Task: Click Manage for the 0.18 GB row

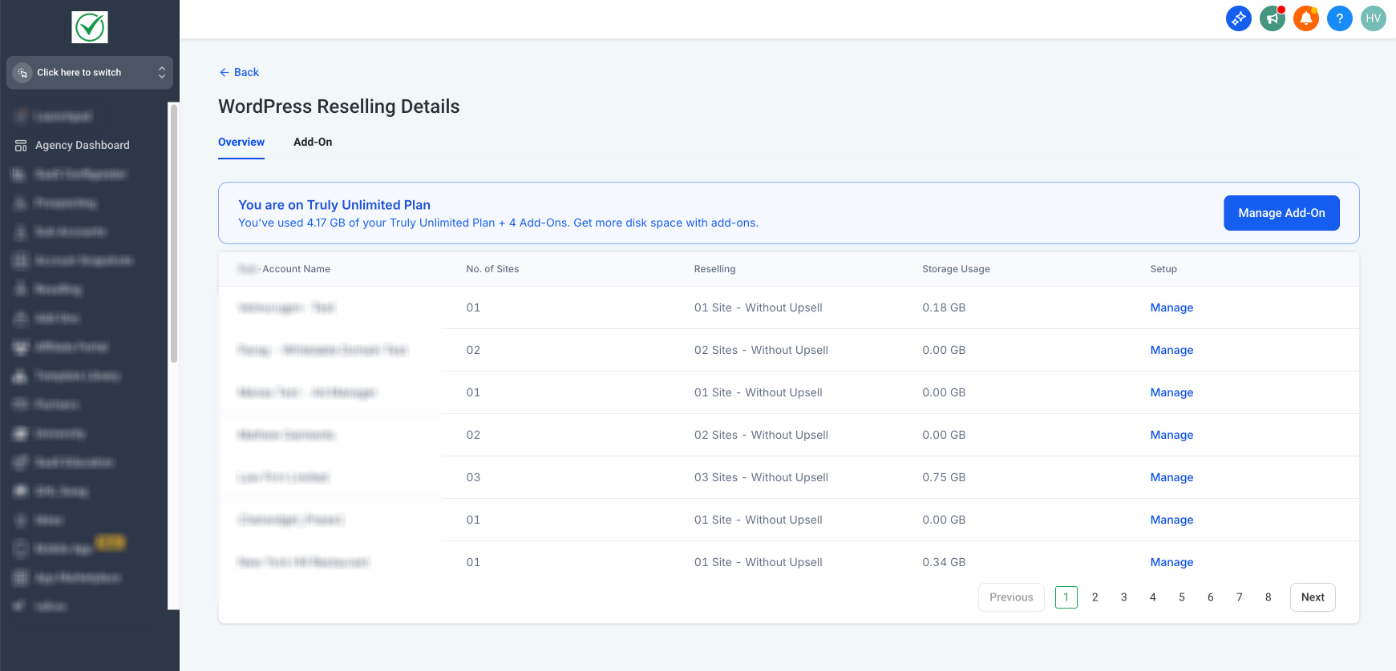Action: pos(1171,308)
